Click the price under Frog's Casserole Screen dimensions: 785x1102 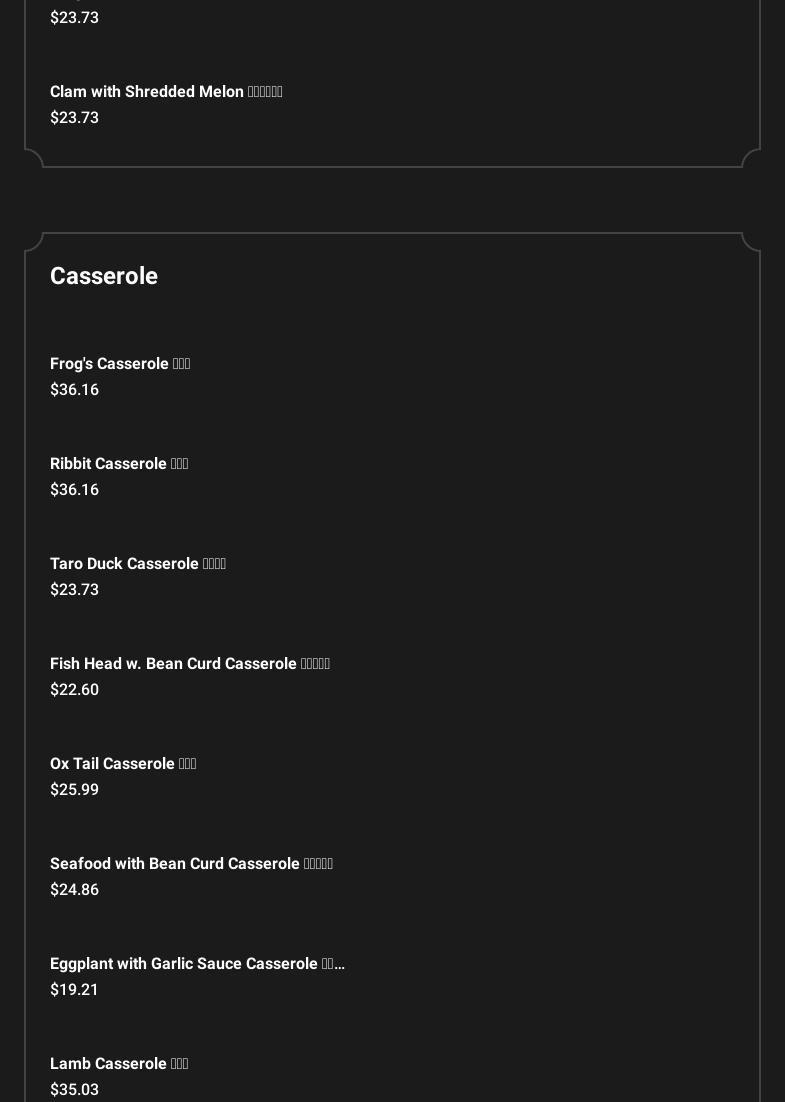(x=75, y=390)
